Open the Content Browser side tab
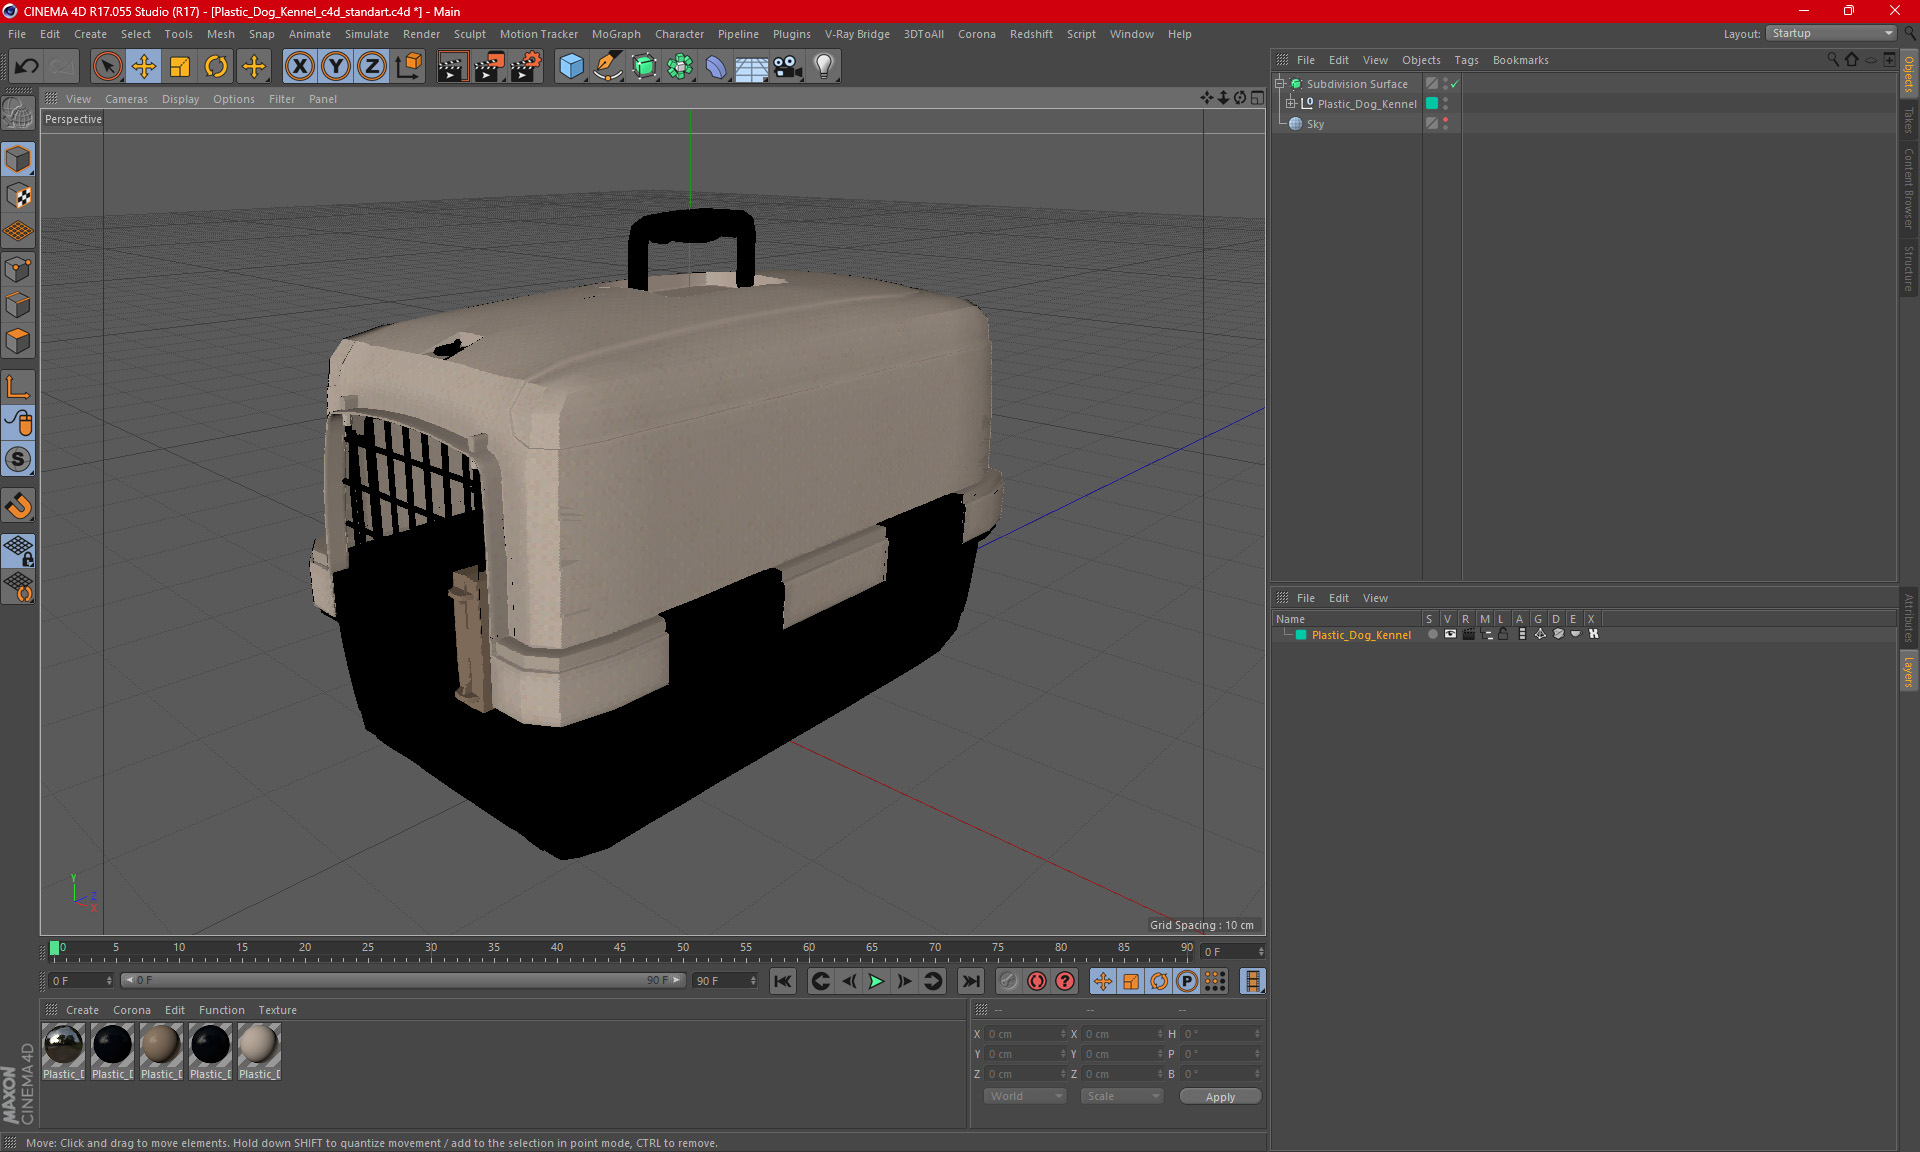This screenshot has width=1920, height=1152. (1909, 188)
